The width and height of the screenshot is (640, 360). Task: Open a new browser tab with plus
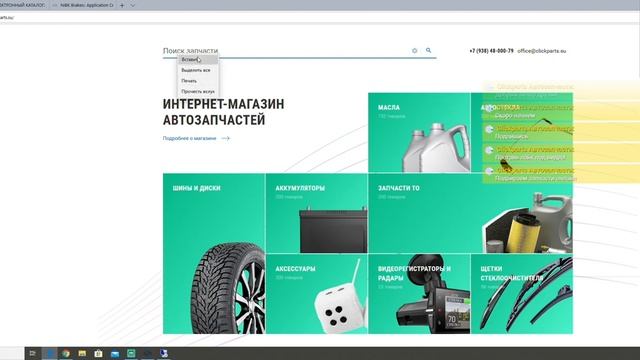click(x=122, y=5)
